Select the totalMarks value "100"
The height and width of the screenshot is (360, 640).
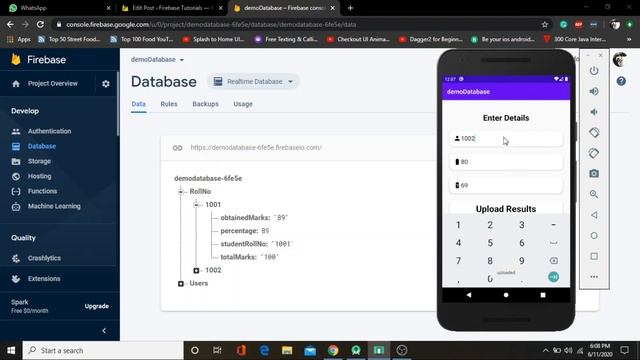tap(269, 257)
